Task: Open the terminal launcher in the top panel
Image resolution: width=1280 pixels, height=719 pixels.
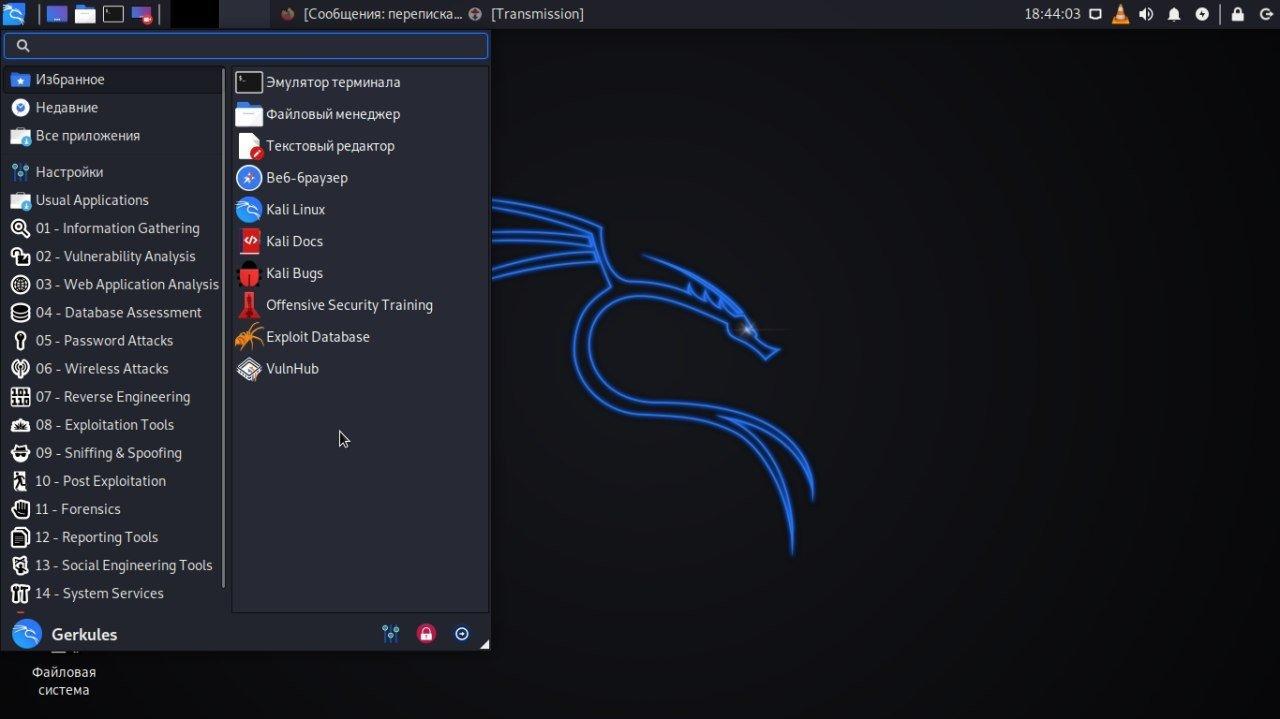Action: click(x=113, y=14)
